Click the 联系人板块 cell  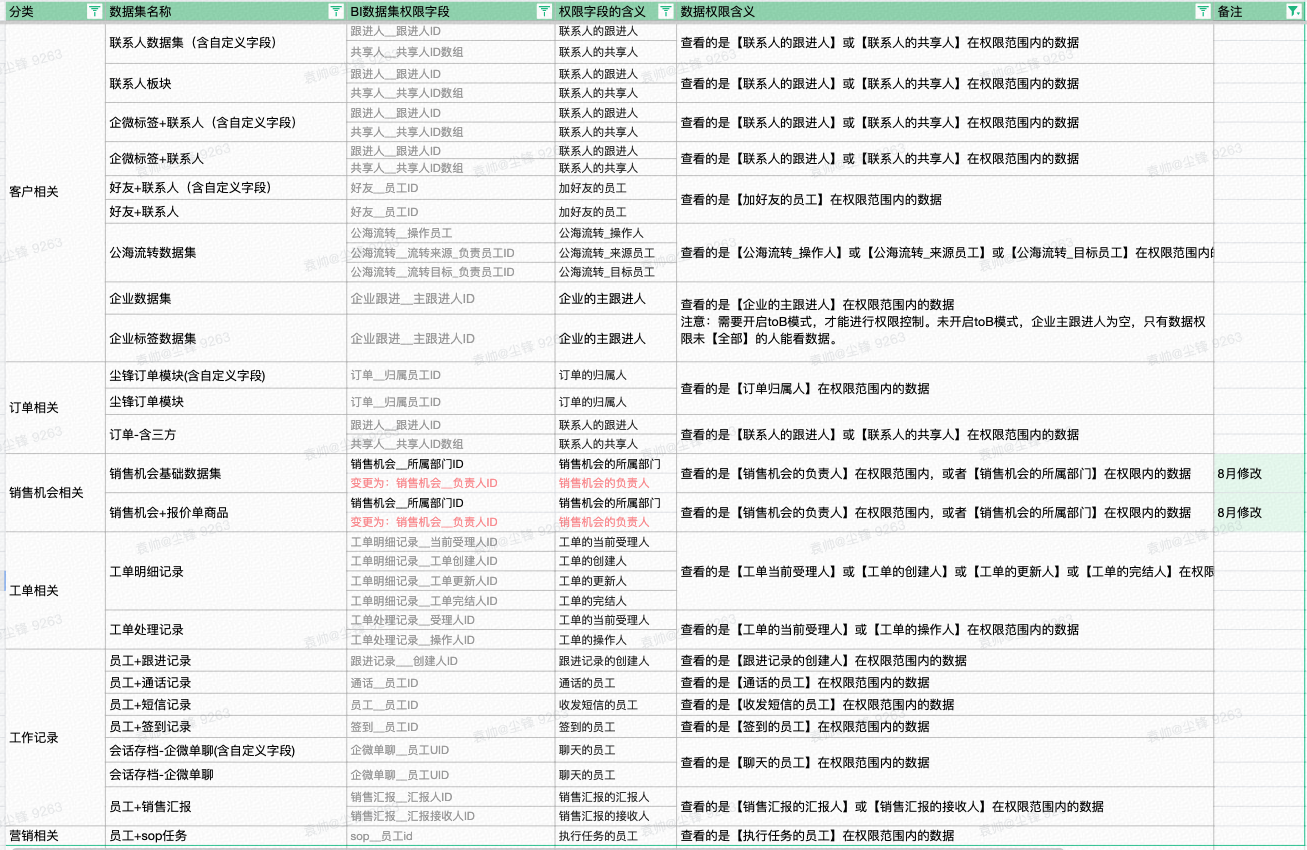(226, 84)
